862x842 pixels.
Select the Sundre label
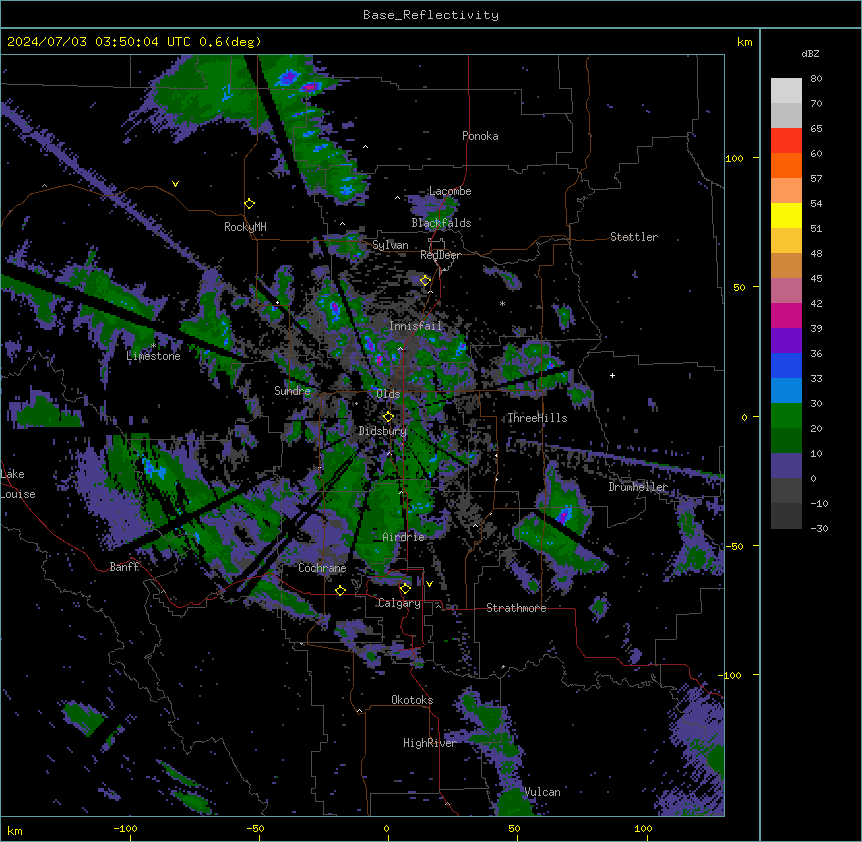292,391
